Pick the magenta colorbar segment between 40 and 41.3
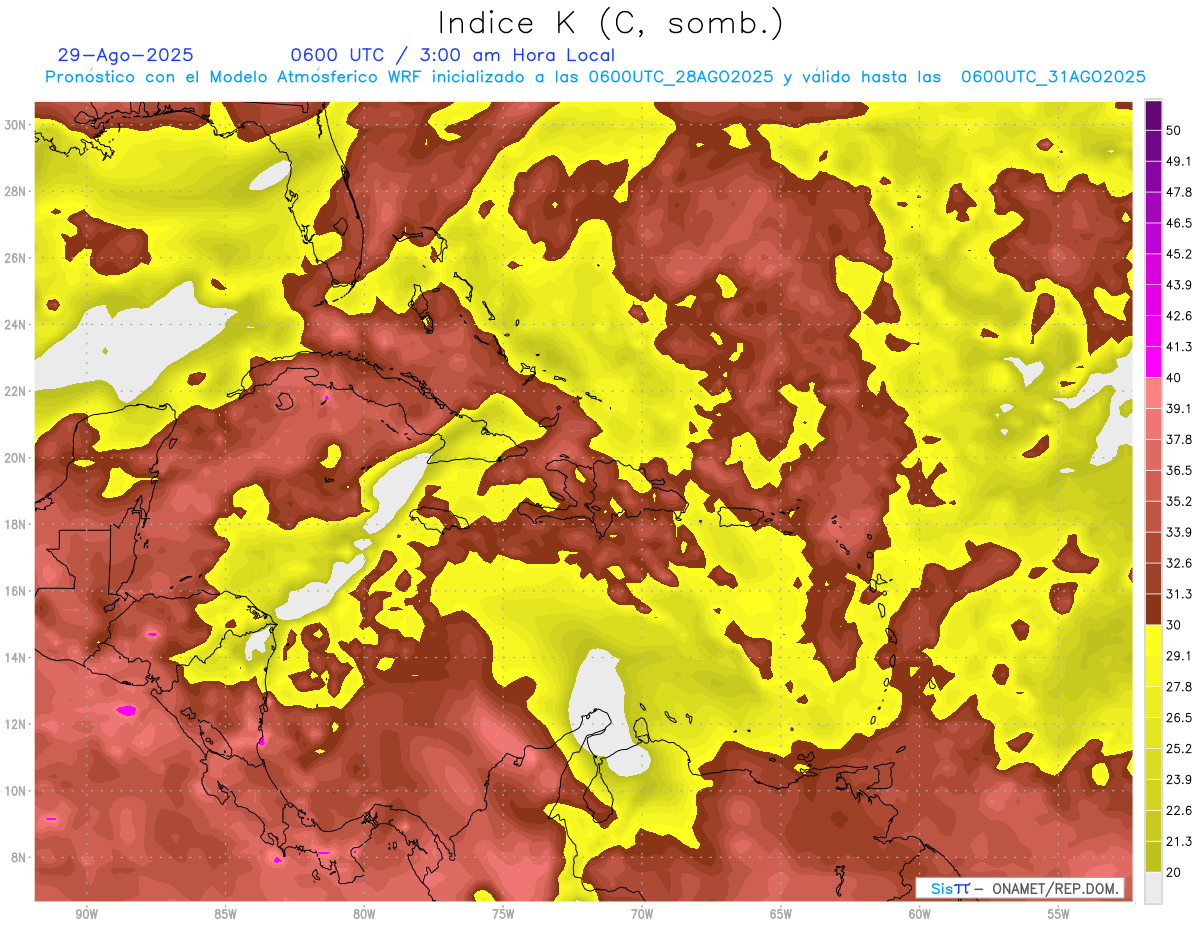The height and width of the screenshot is (927, 1200). (1153, 362)
